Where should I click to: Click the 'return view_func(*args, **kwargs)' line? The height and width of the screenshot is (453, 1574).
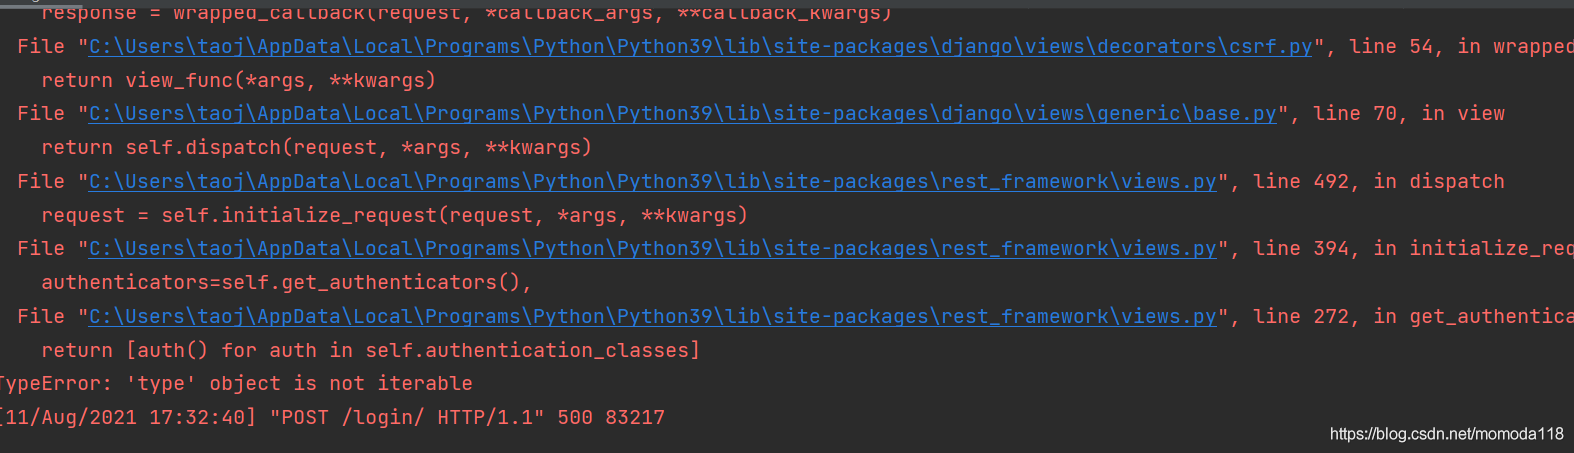tap(238, 81)
